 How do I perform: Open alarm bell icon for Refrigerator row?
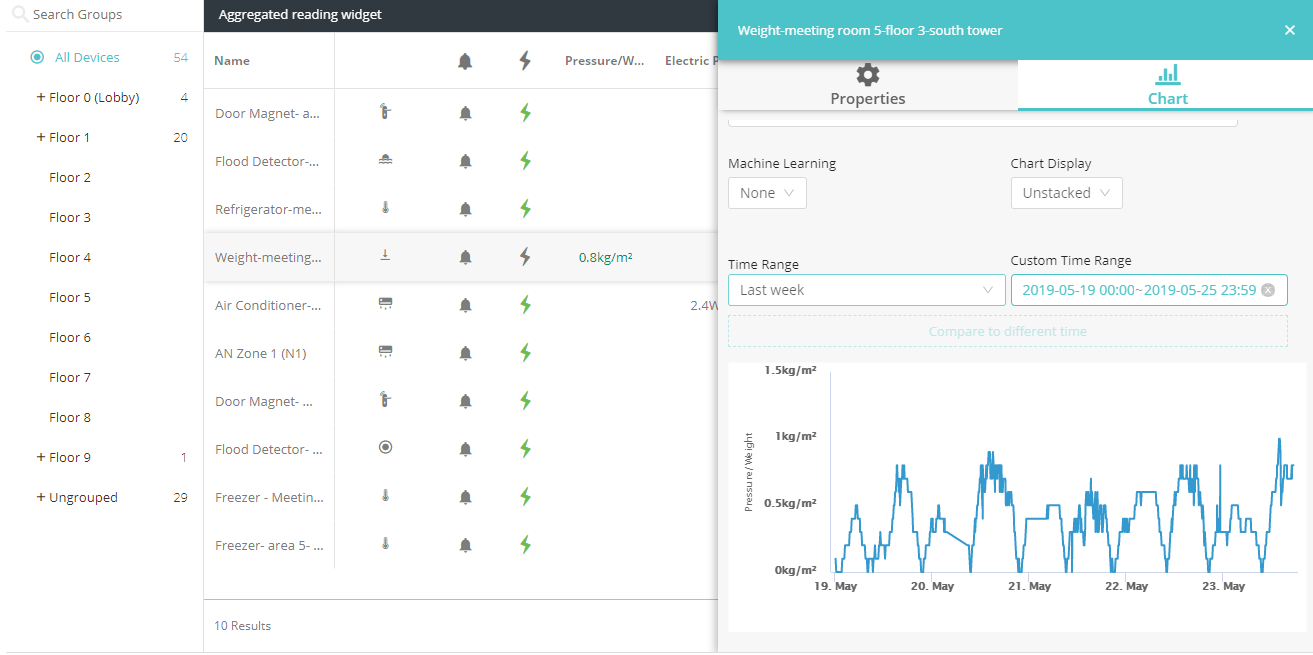point(465,208)
